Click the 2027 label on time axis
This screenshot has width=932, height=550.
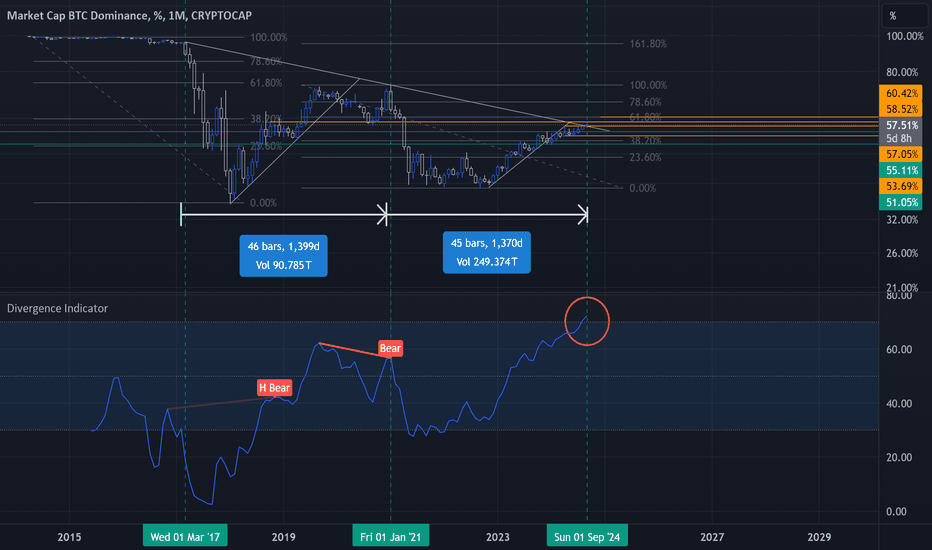point(712,537)
